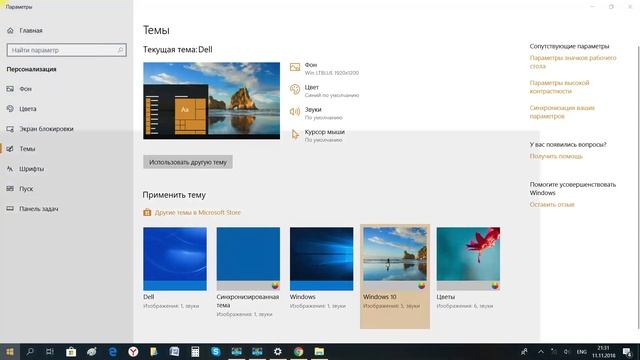The height and width of the screenshot is (360, 640).
Task: Open the Звуки sound option
Action: point(316,113)
